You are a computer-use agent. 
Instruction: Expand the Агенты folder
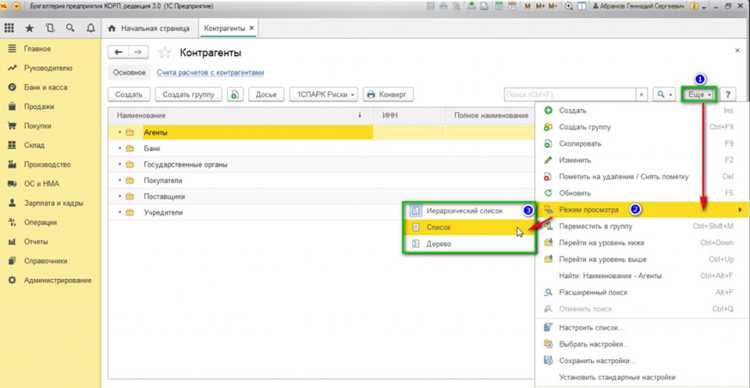click(120, 133)
